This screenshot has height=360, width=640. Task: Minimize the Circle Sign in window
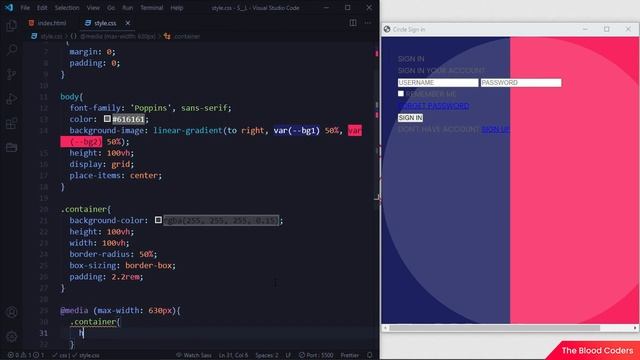click(x=585, y=29)
